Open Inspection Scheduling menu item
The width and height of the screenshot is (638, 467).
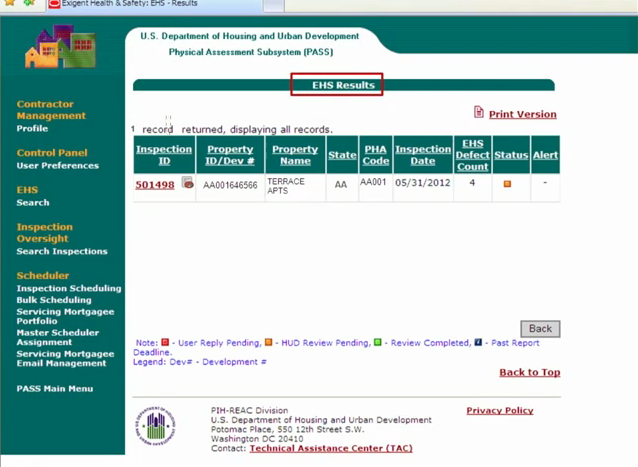click(69, 288)
